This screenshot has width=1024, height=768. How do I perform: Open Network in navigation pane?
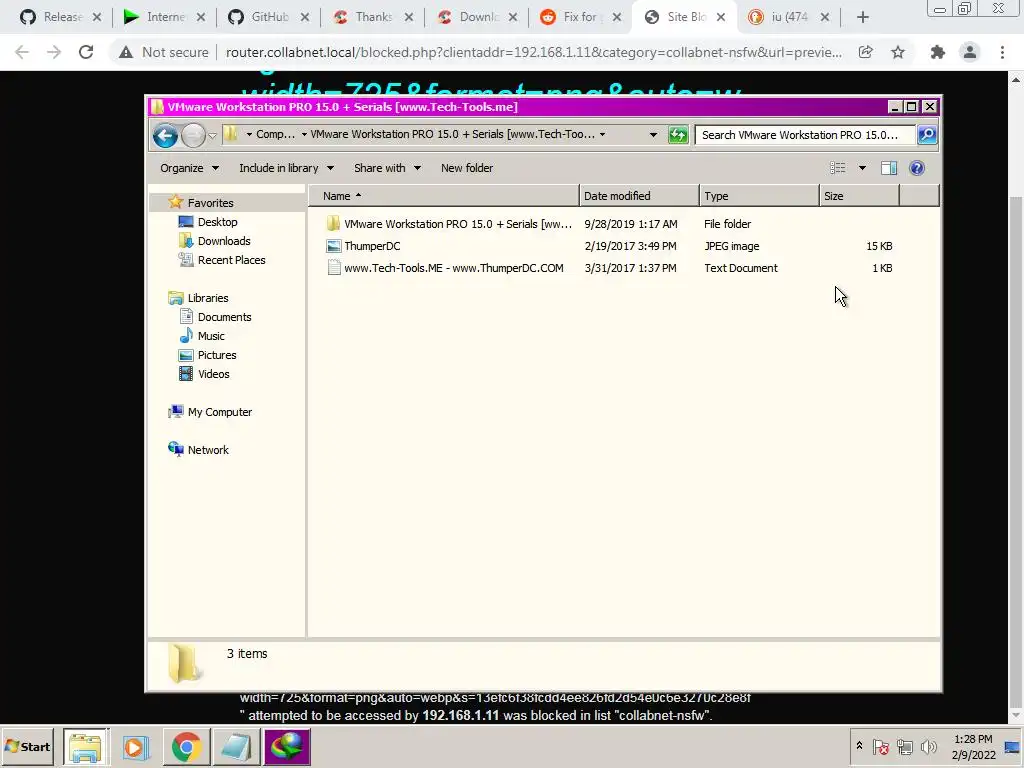199,450
